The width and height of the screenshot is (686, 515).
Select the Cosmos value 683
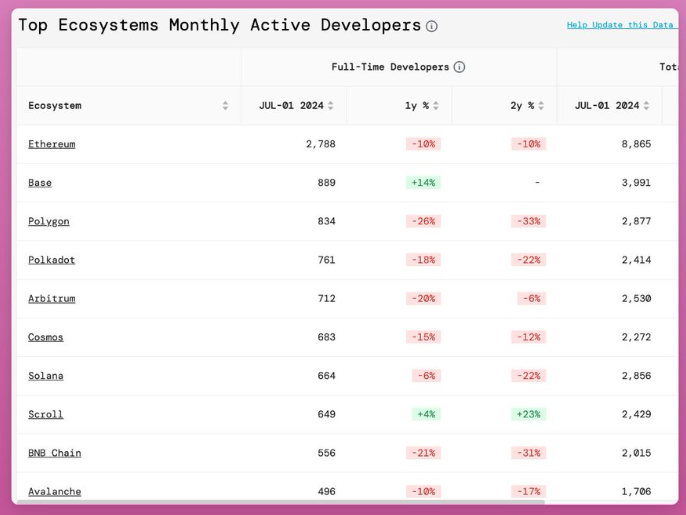click(x=326, y=337)
